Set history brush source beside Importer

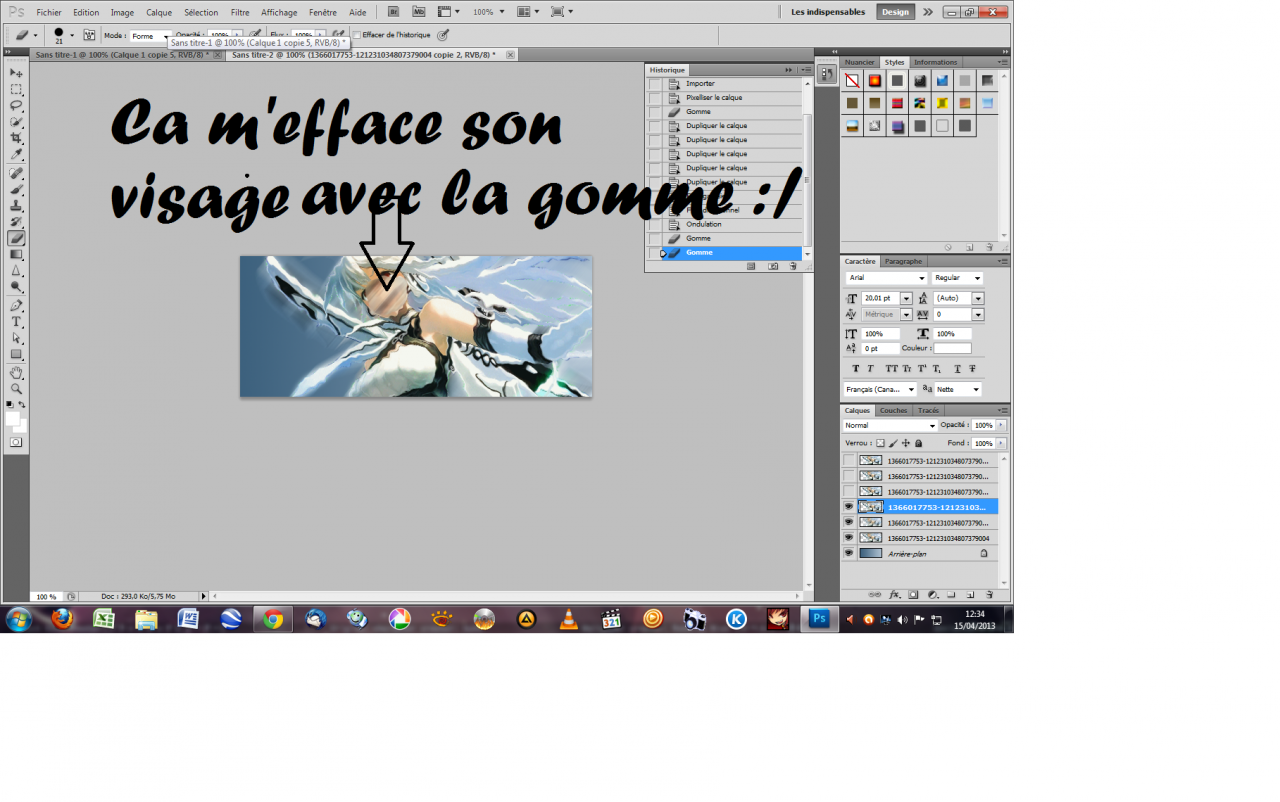coord(655,84)
